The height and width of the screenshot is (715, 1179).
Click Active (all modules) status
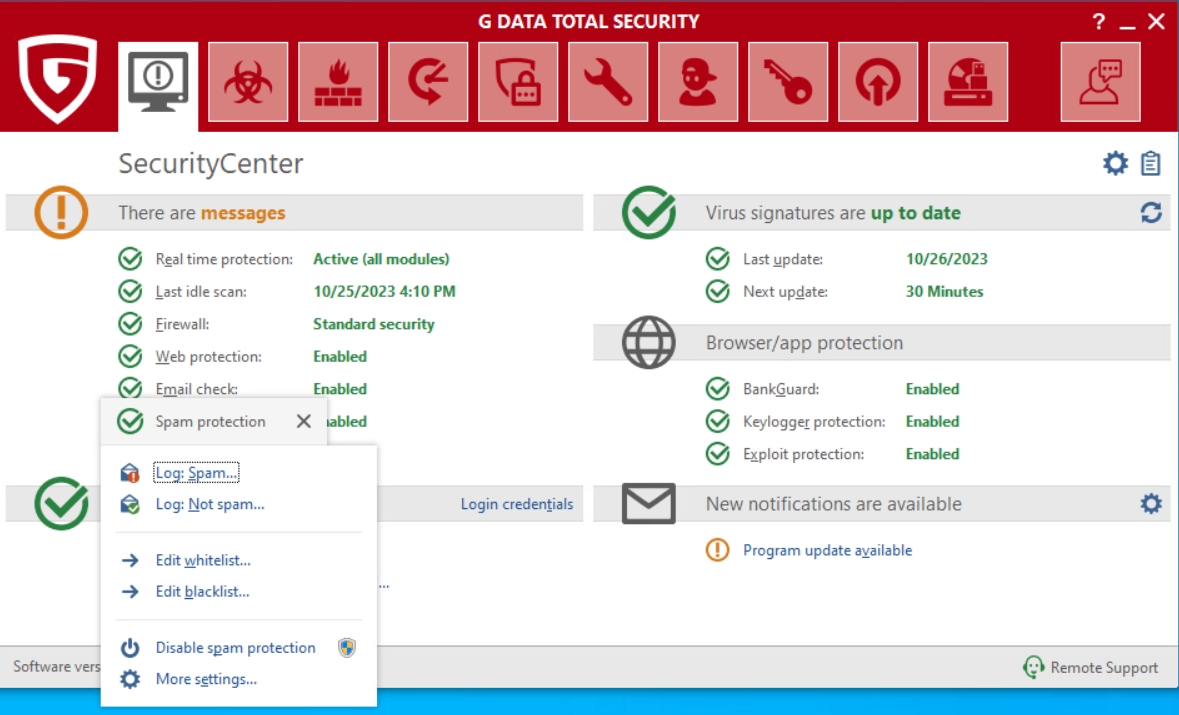click(381, 259)
